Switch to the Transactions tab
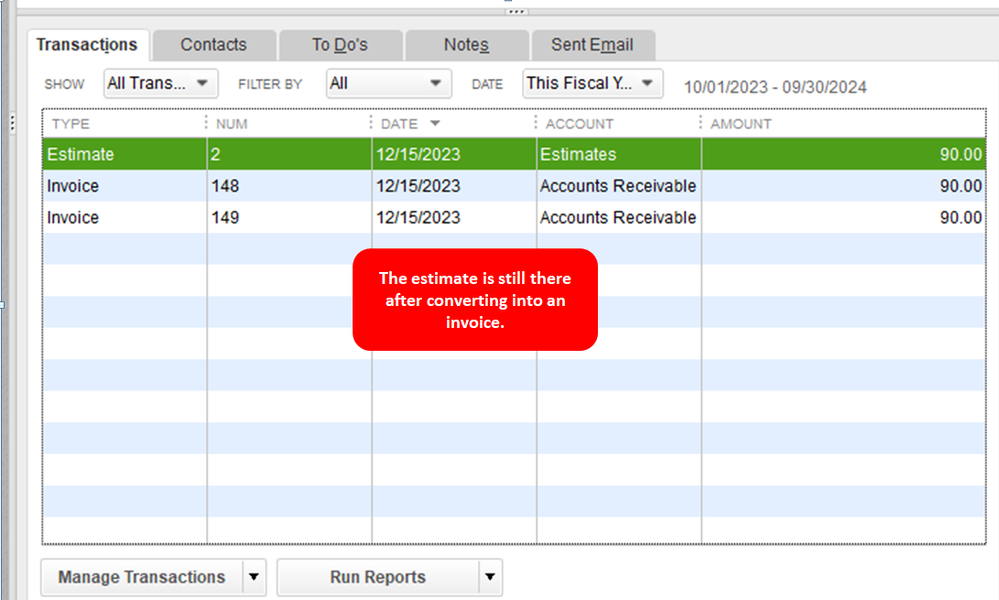999x600 pixels. click(x=87, y=45)
